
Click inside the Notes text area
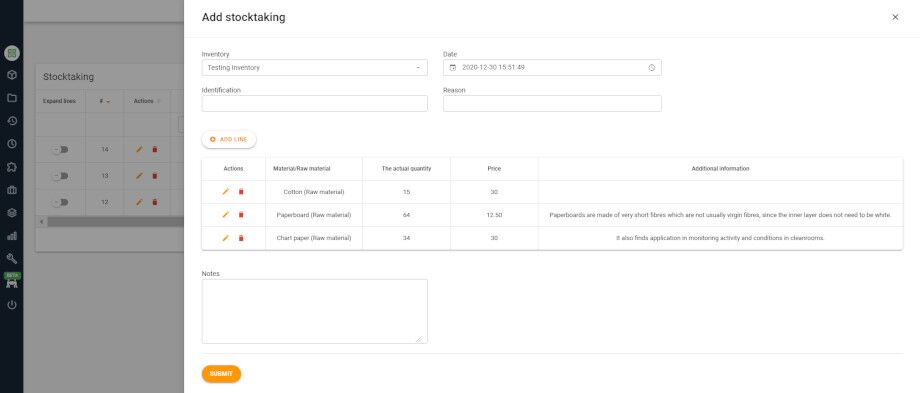click(314, 311)
